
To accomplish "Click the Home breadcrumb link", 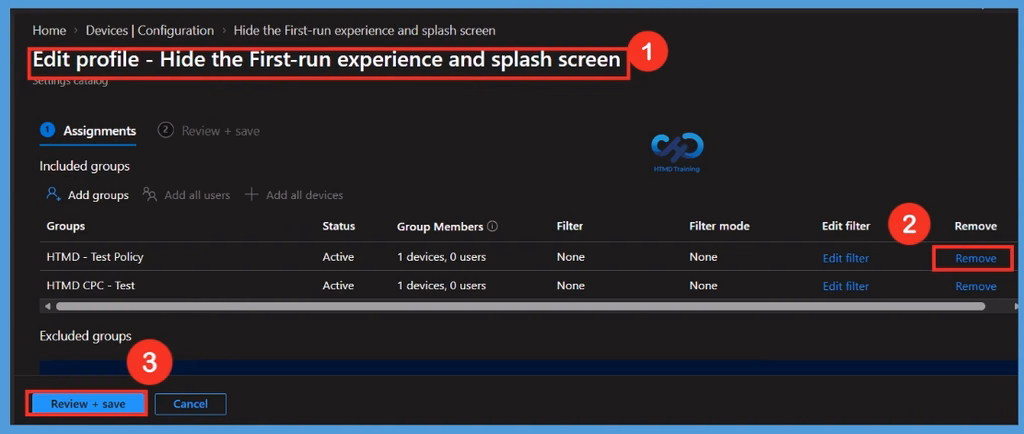I will [50, 31].
